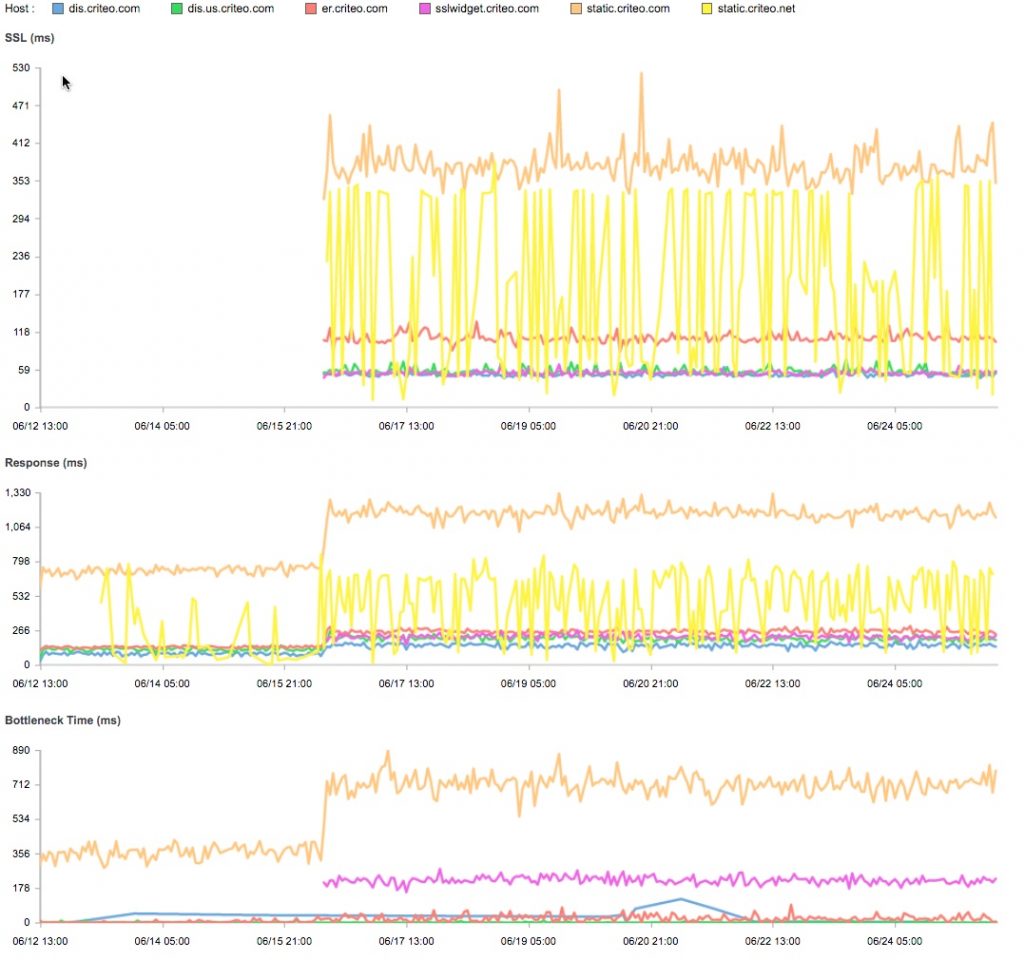Image resolution: width=1024 pixels, height=960 pixels.
Task: Click 06/15 21:00 tick label under Response chart
Action: pos(284,684)
